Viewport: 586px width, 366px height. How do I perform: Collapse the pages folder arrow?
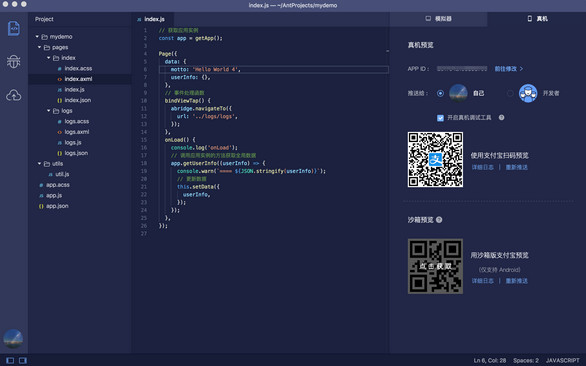point(39,47)
